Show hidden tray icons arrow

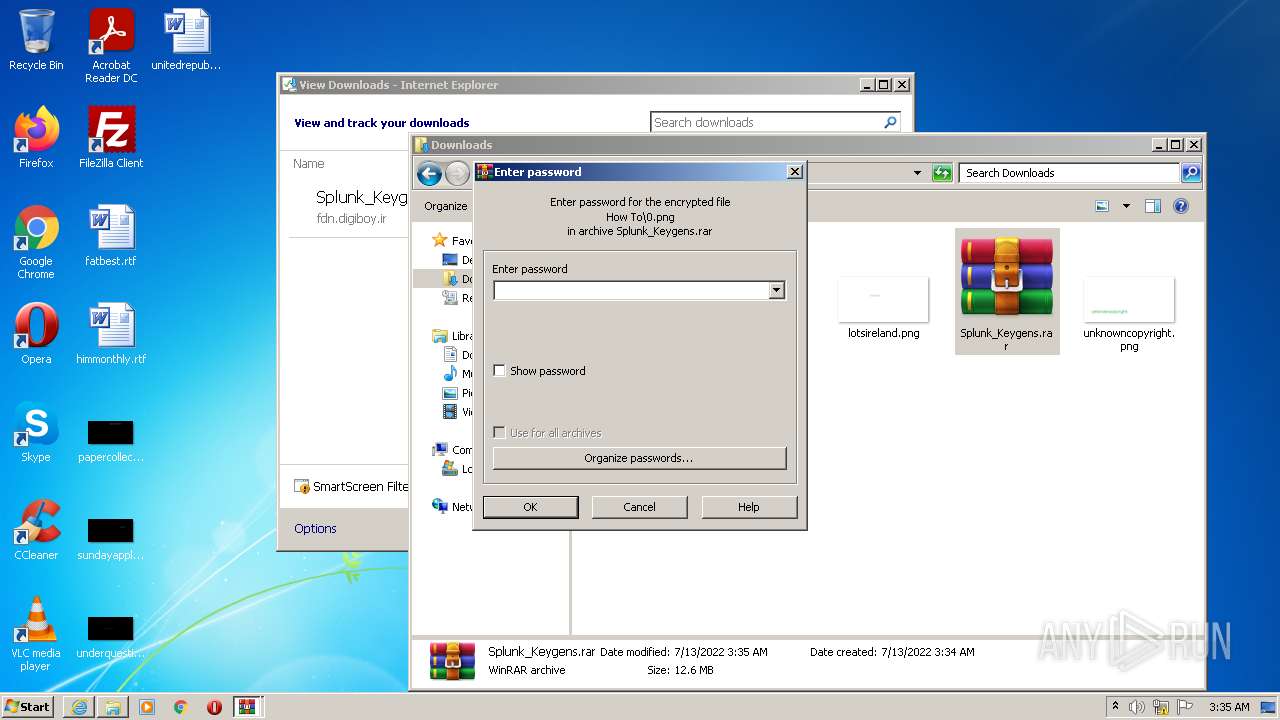[x=1115, y=706]
